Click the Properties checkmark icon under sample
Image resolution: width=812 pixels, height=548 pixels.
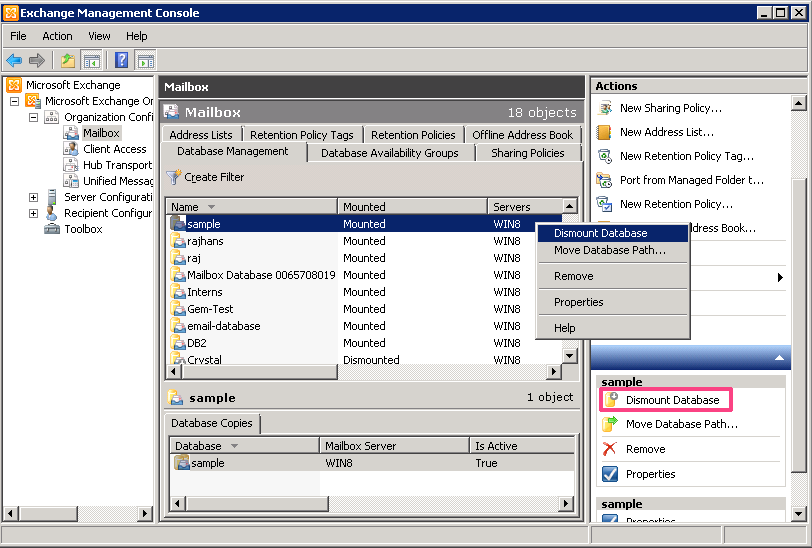(x=610, y=474)
